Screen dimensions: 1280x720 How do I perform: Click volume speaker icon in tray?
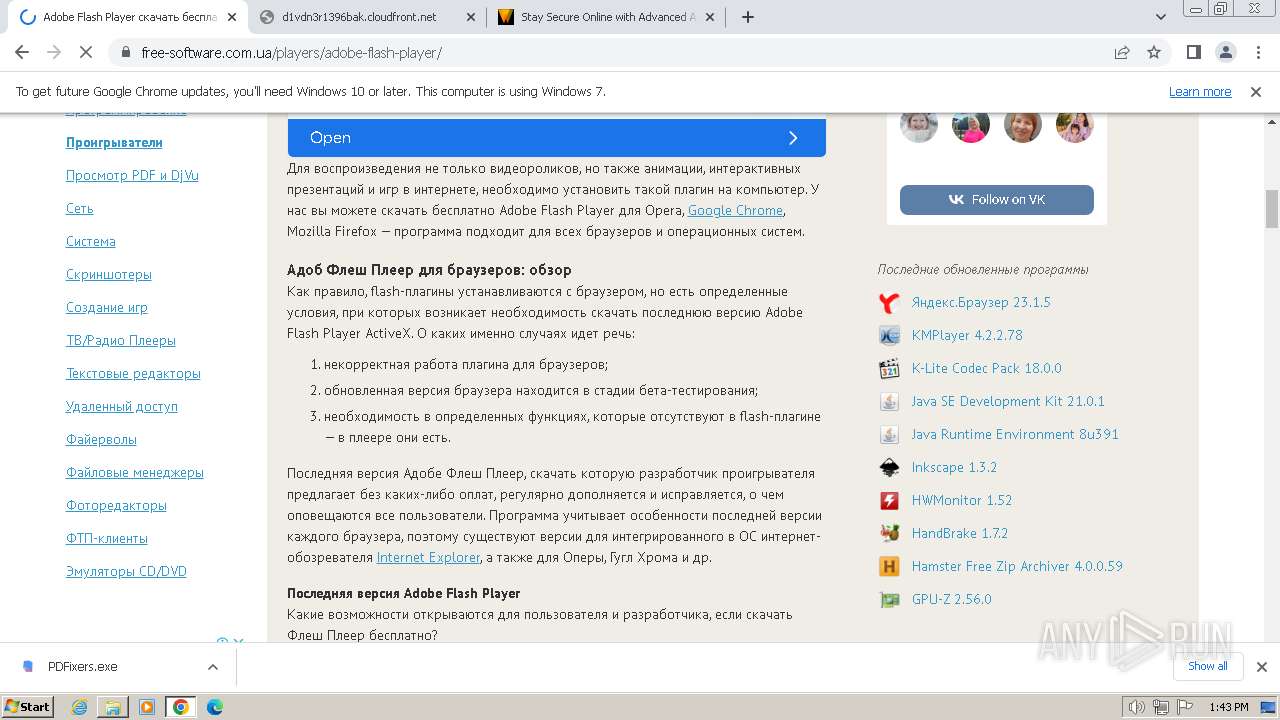[1137, 707]
